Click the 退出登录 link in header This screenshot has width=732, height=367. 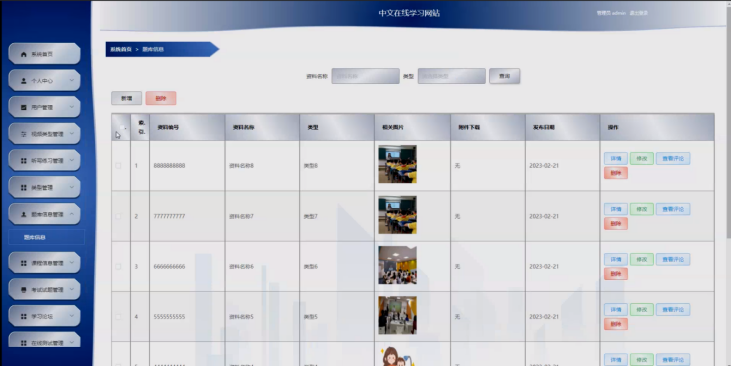click(x=639, y=13)
